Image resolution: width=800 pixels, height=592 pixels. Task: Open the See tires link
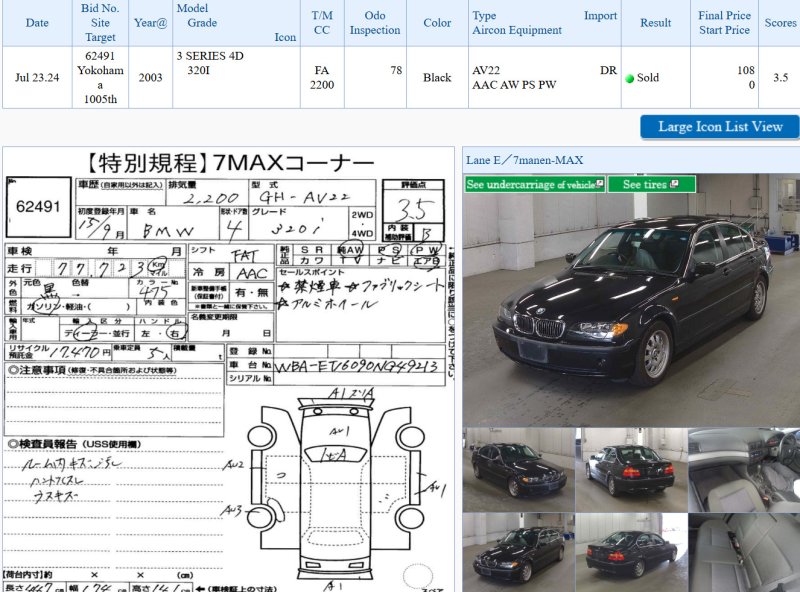(651, 184)
